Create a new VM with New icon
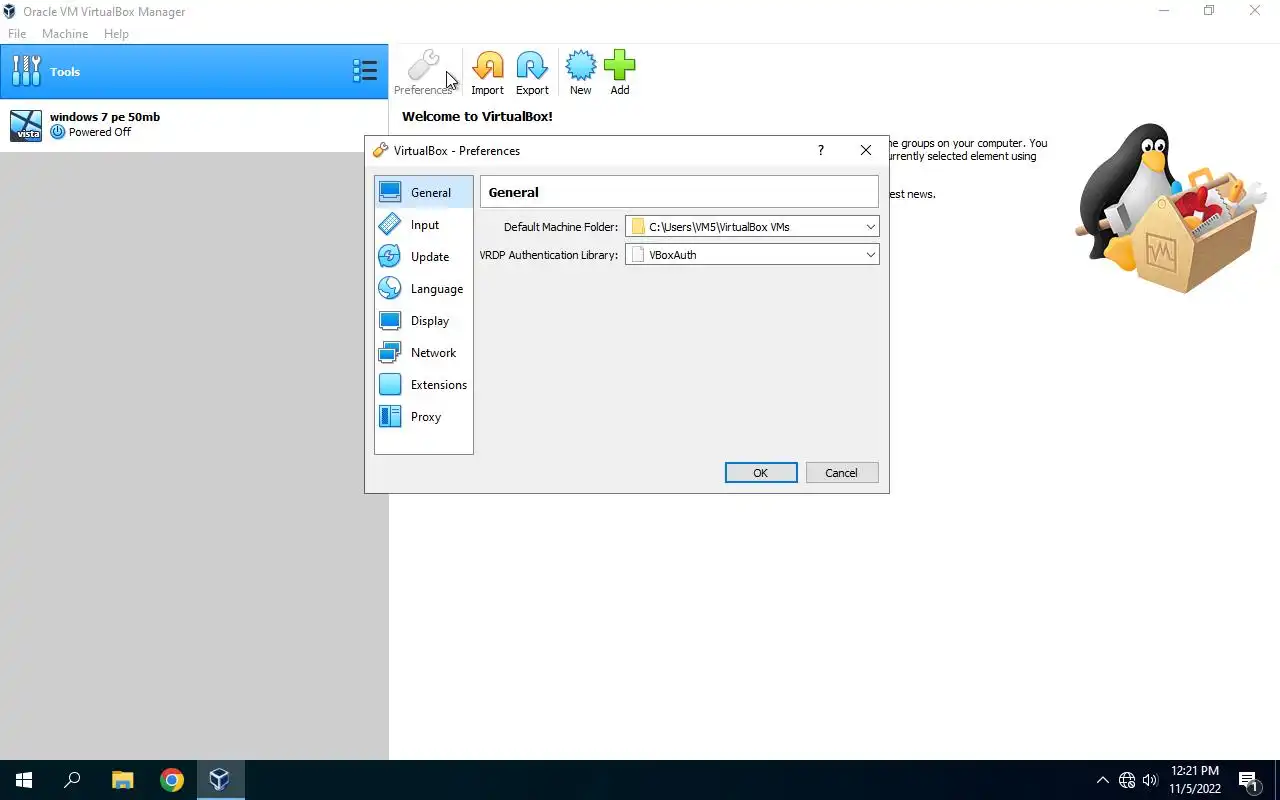1280x800 pixels. coord(580,73)
